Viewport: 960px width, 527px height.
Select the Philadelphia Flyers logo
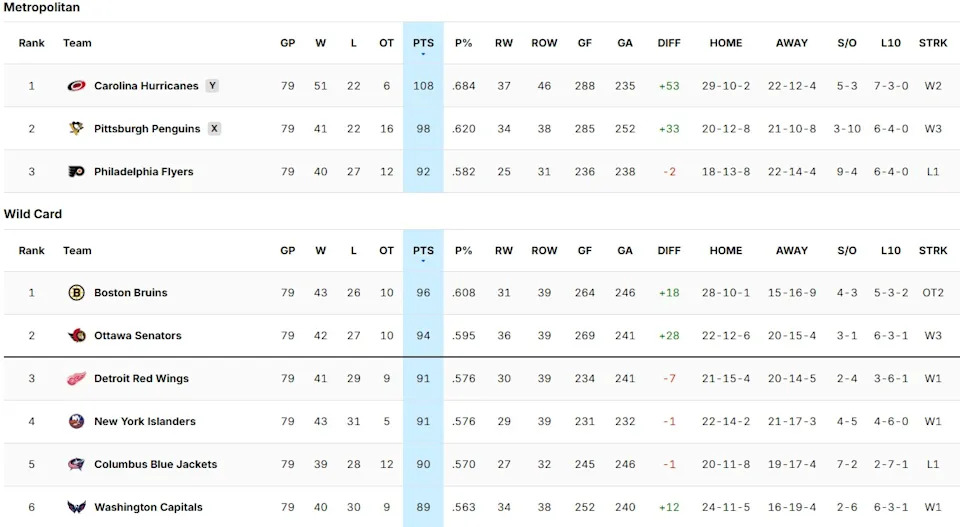tap(76, 172)
